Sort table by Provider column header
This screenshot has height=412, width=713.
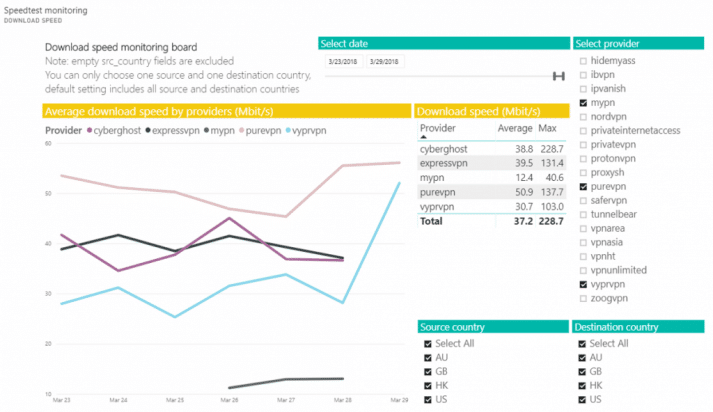click(437, 128)
